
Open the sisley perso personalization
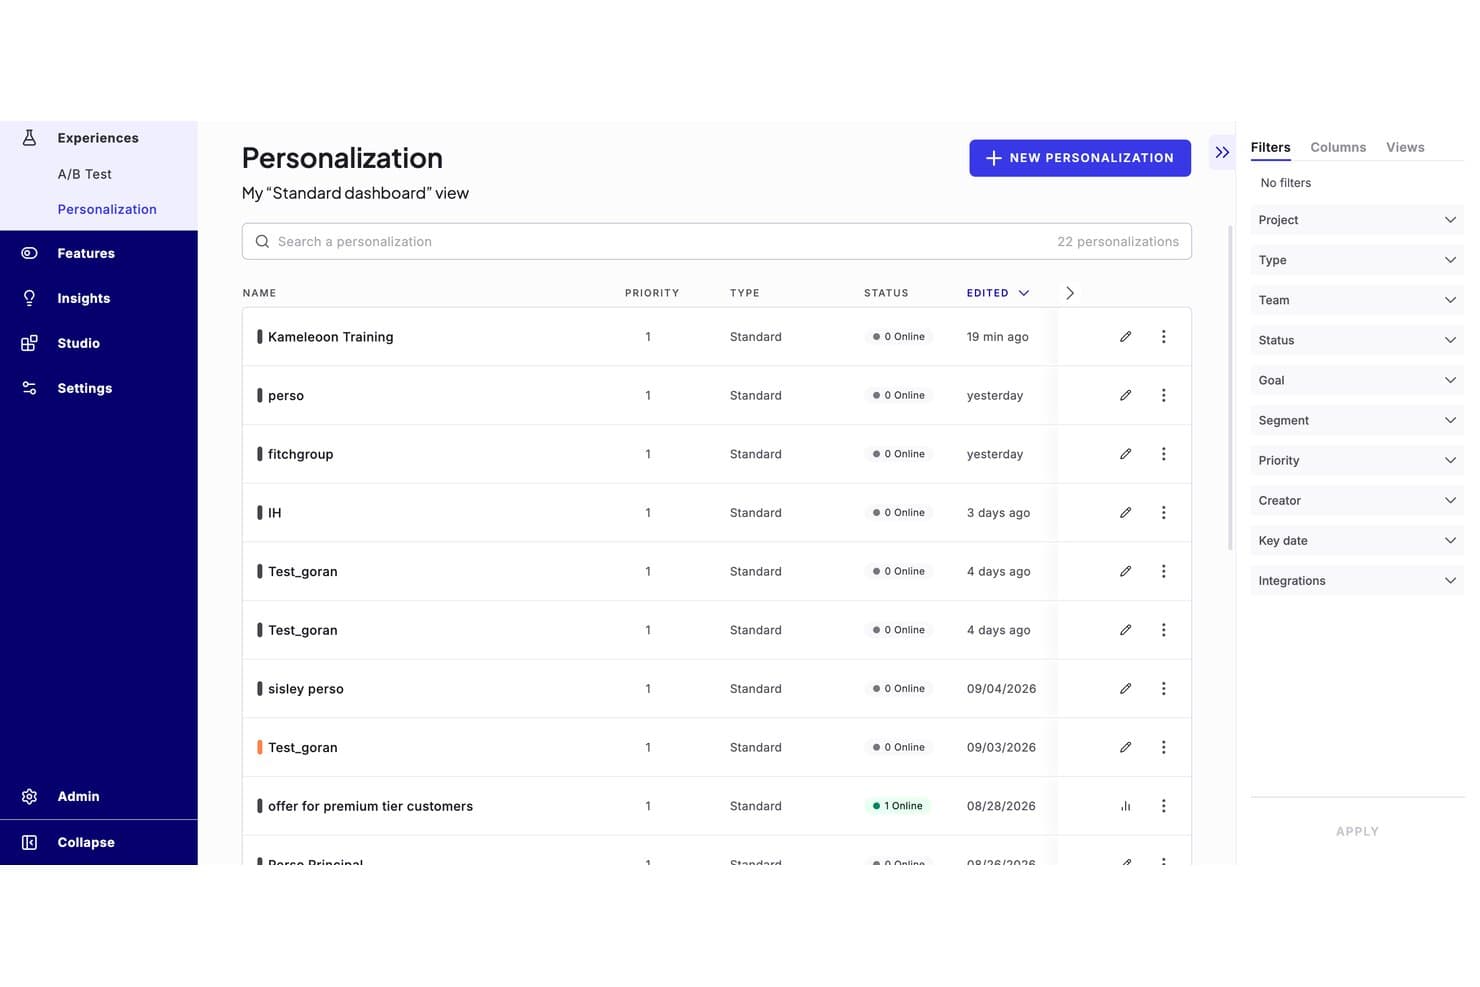(306, 689)
